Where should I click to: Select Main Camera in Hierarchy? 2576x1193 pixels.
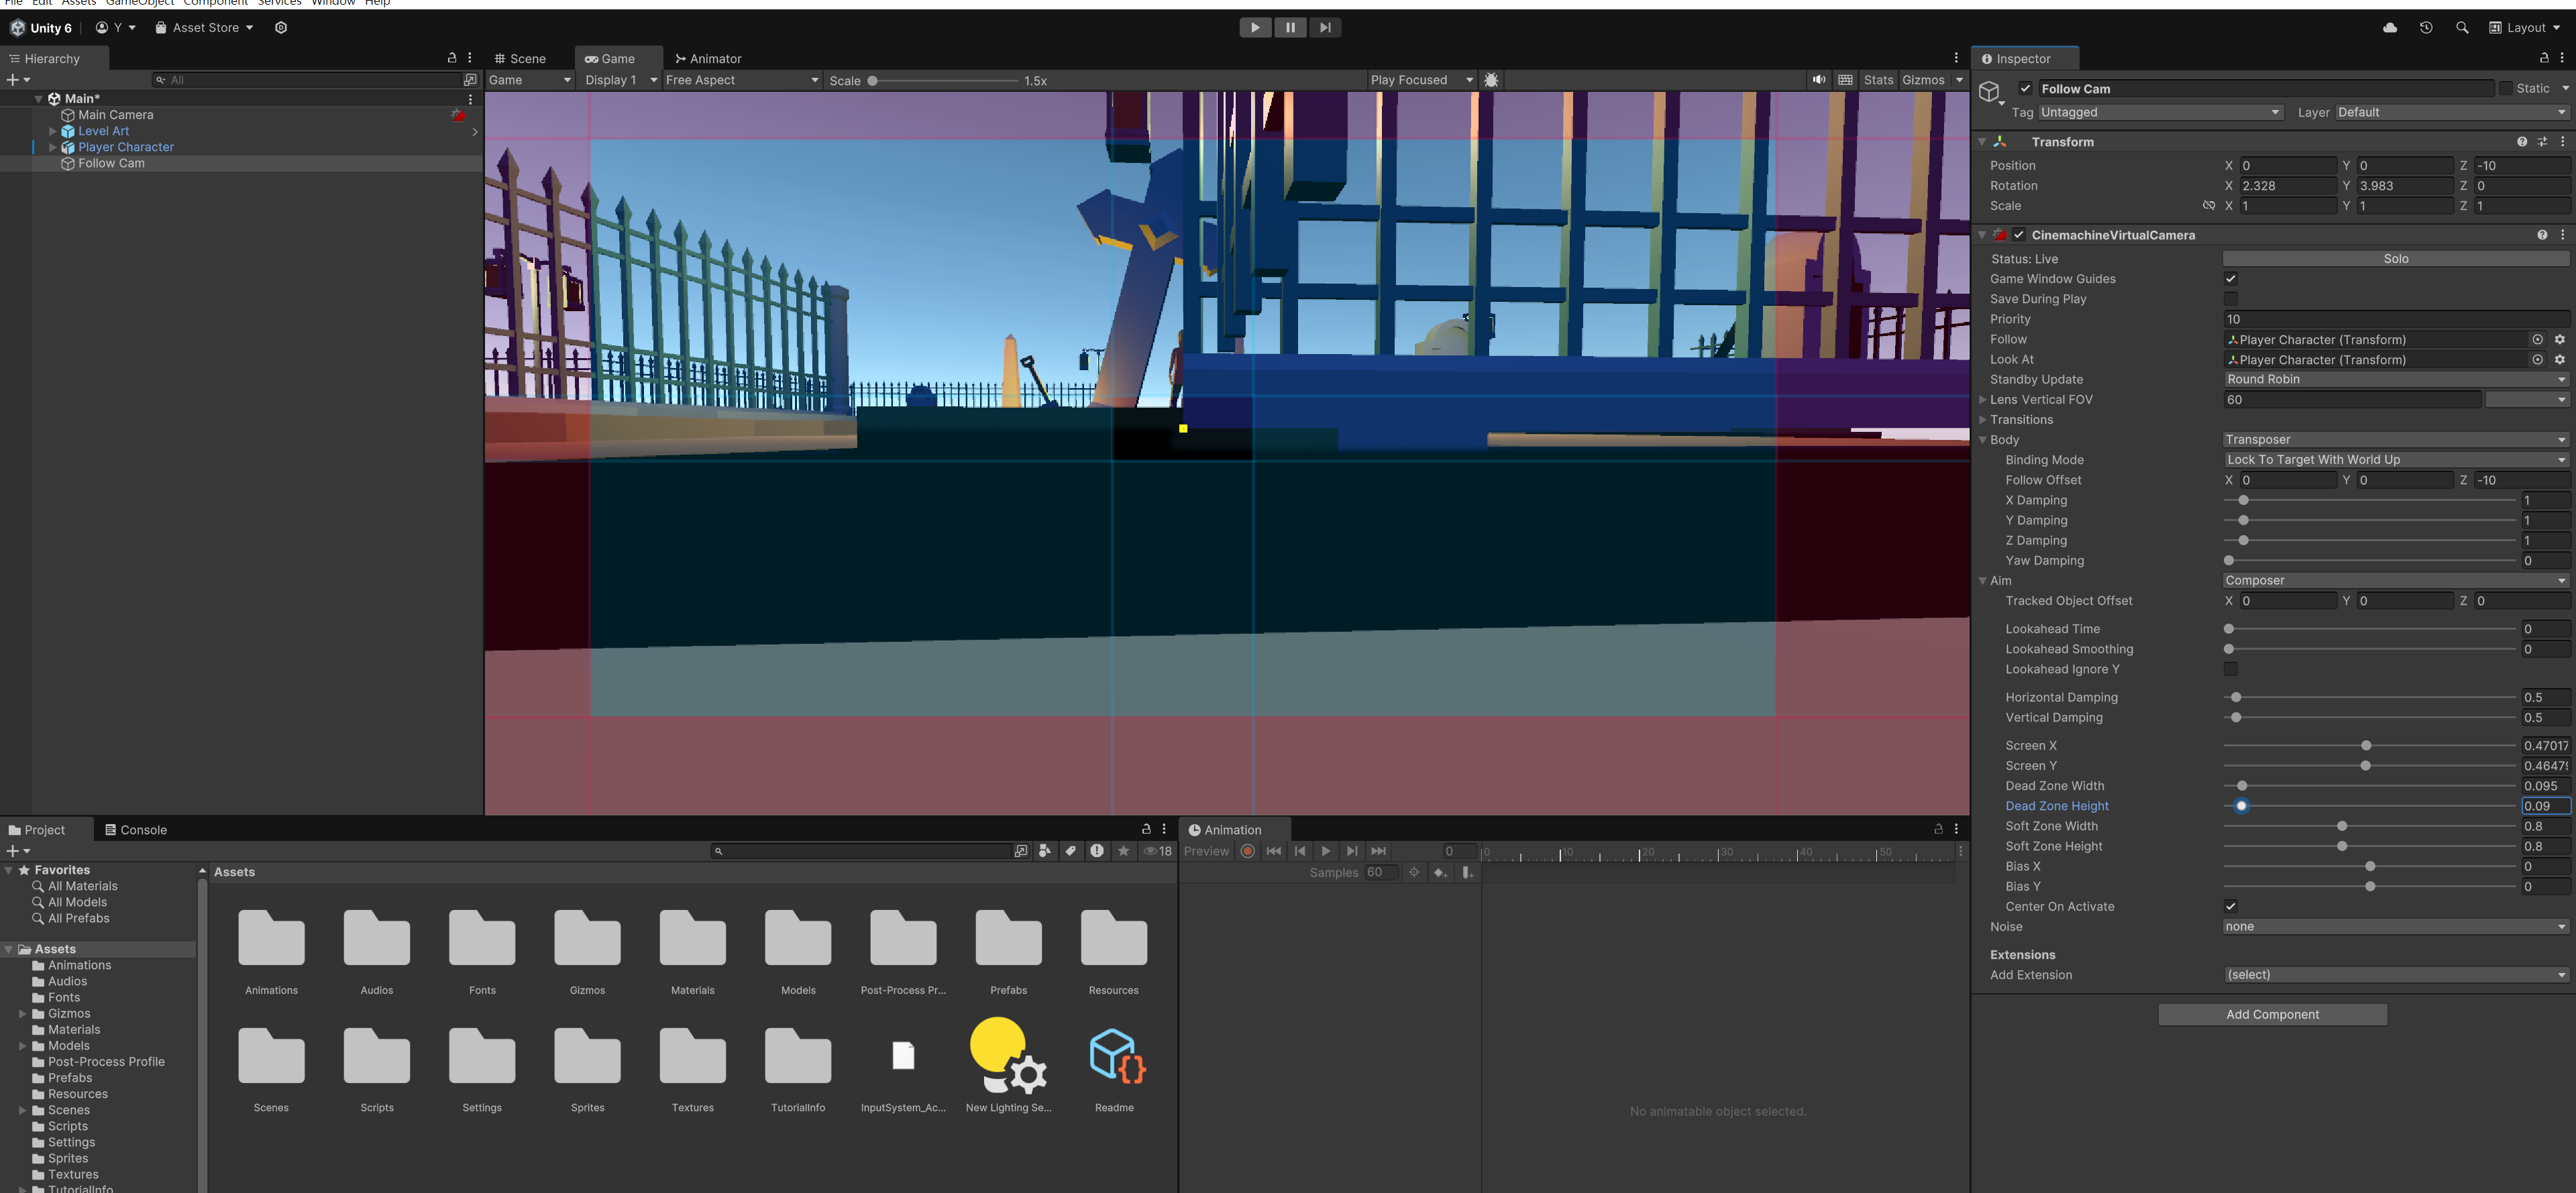(x=116, y=115)
